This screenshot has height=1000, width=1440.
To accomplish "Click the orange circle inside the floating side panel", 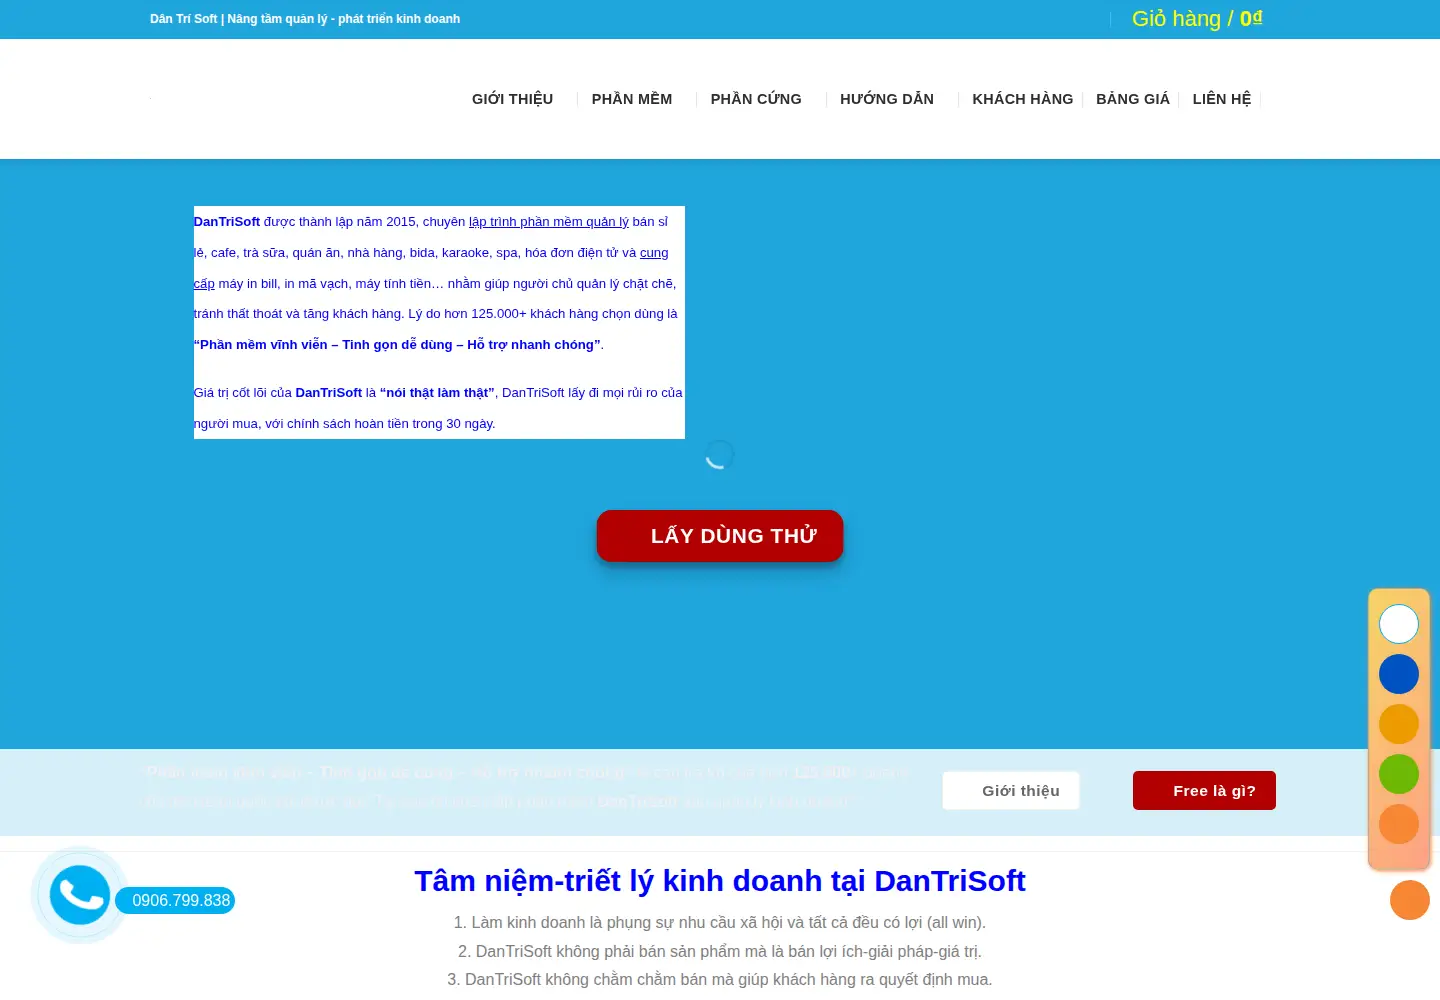I will (x=1399, y=824).
